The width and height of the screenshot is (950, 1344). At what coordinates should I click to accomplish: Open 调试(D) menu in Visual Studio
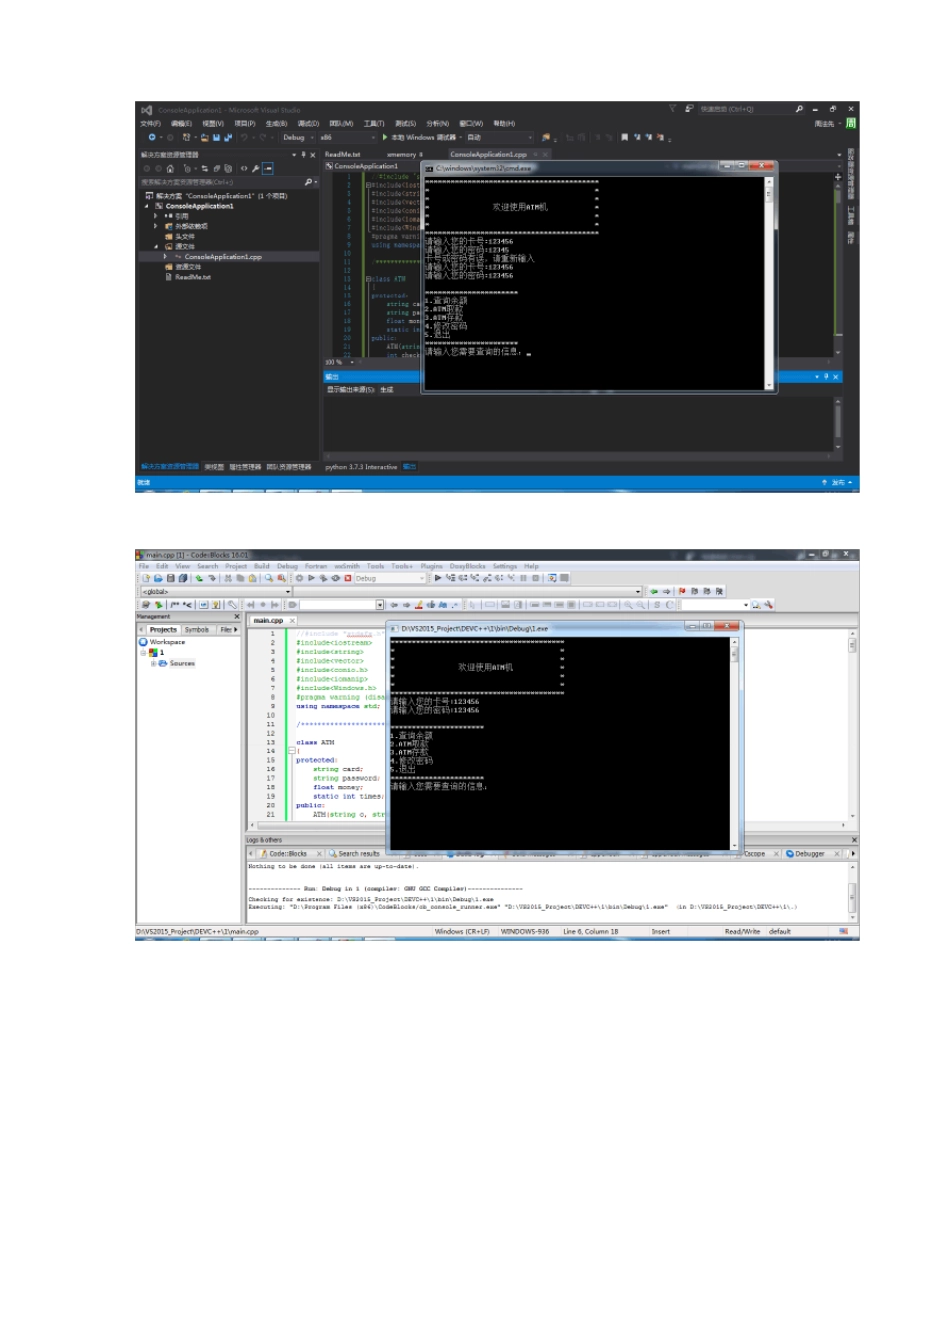308,124
